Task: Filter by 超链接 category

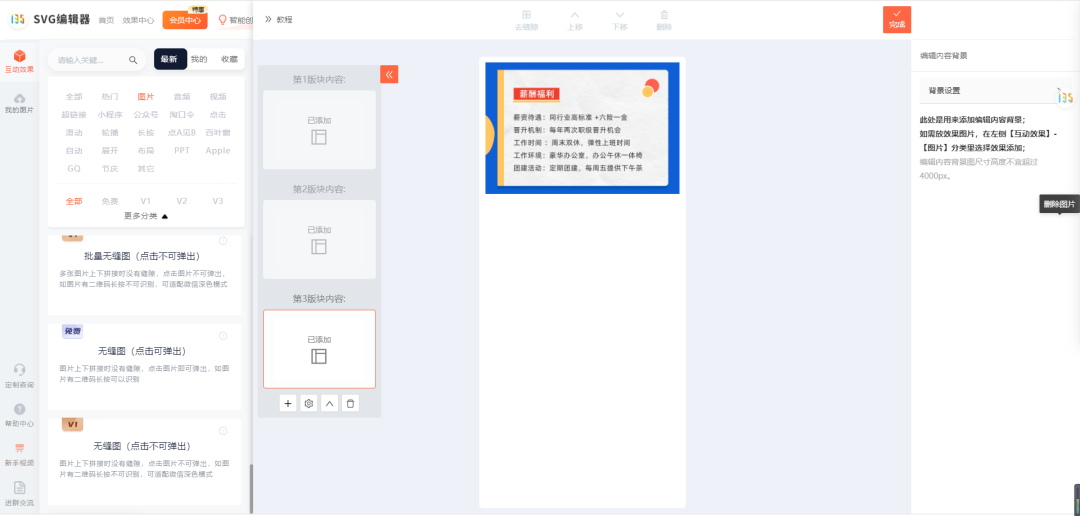Action: coord(74,114)
